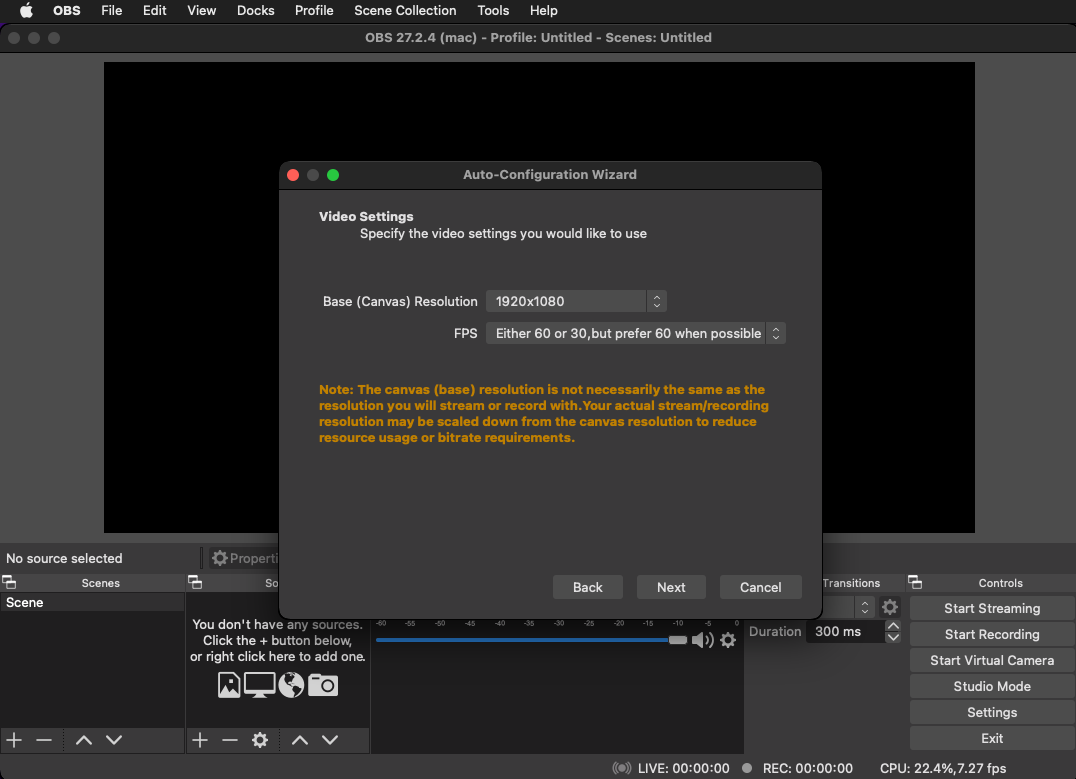Pop out the Controls dock icon

915,583
